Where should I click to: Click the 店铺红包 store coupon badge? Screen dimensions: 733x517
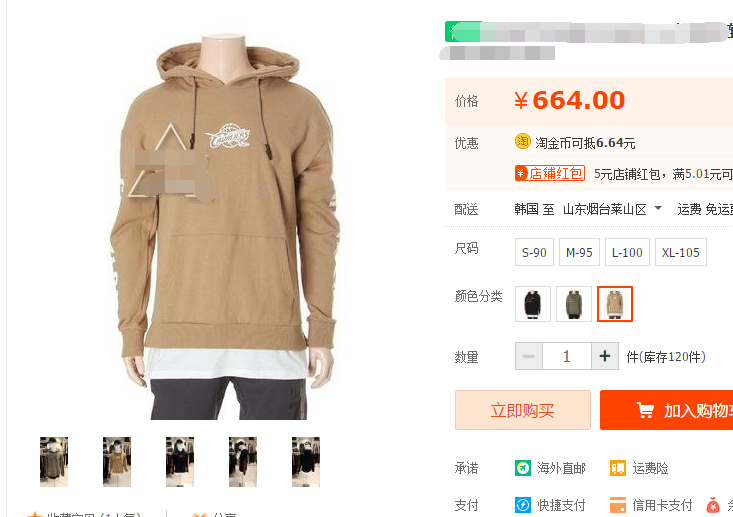click(x=550, y=173)
